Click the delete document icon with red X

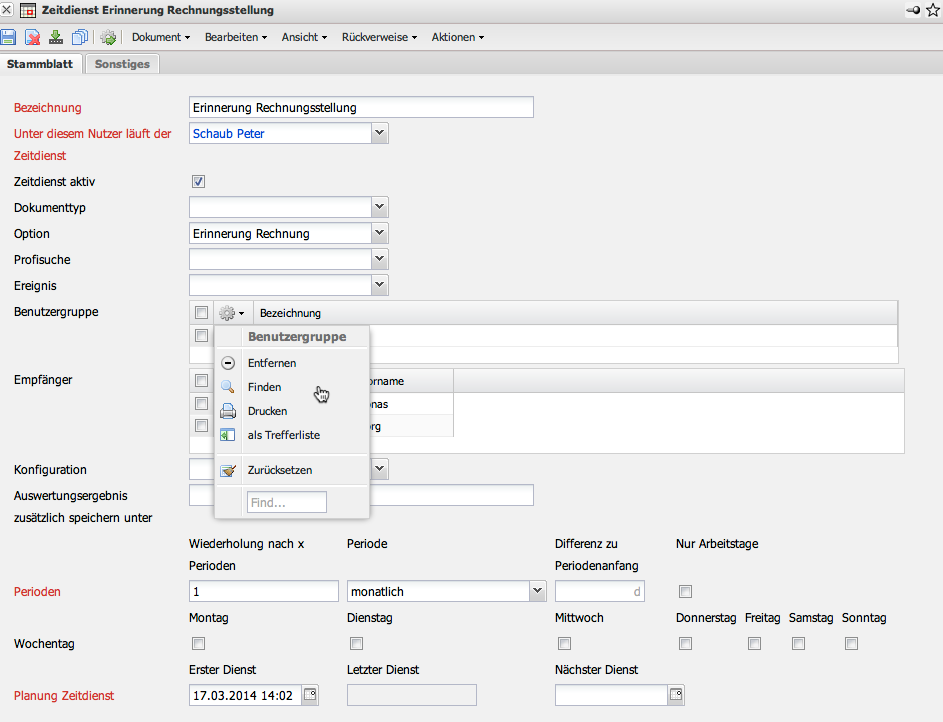(x=33, y=37)
